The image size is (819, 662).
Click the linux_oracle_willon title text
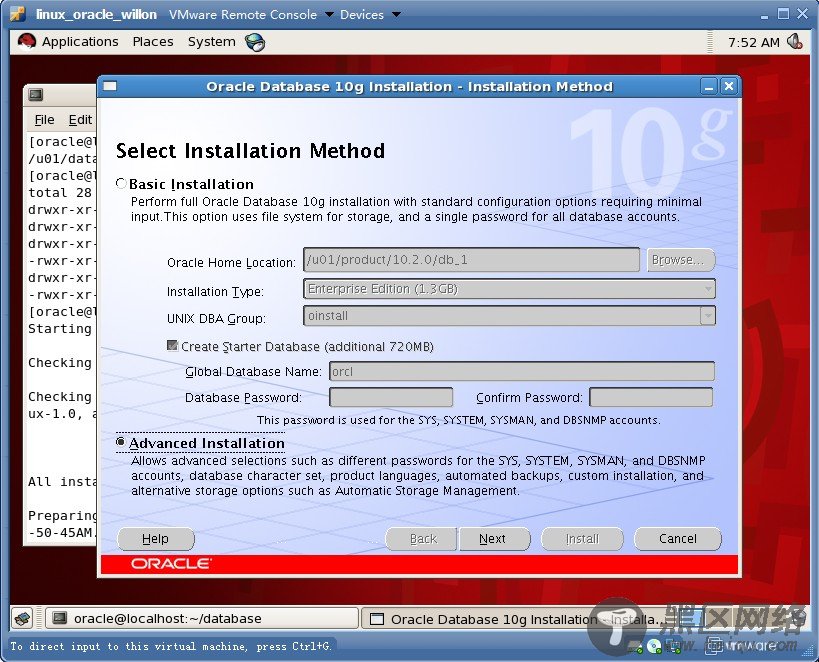[97, 15]
